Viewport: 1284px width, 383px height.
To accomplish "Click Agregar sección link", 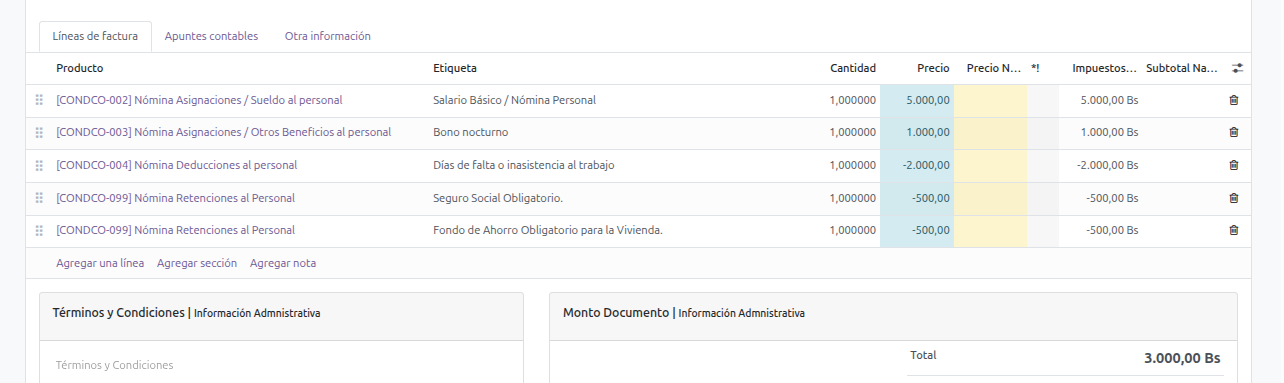I will pos(197,263).
